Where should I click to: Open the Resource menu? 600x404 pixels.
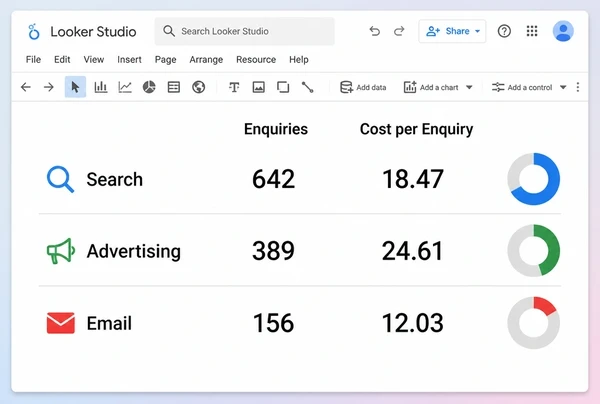(256, 59)
